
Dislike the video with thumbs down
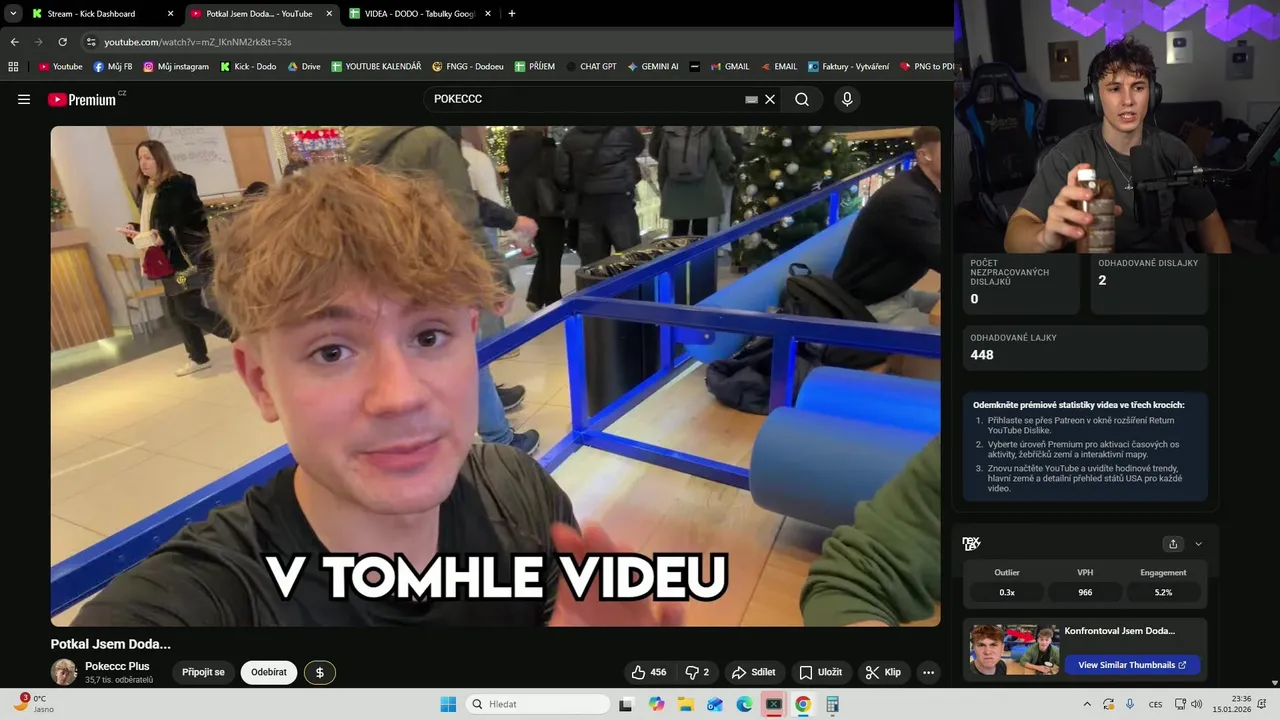tap(697, 672)
